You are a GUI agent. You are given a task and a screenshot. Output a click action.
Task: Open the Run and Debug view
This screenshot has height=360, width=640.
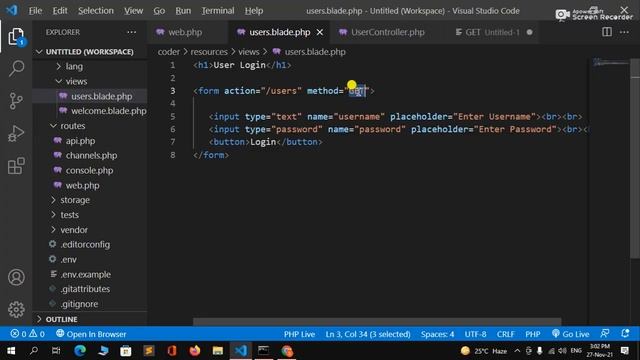[x=16, y=133]
